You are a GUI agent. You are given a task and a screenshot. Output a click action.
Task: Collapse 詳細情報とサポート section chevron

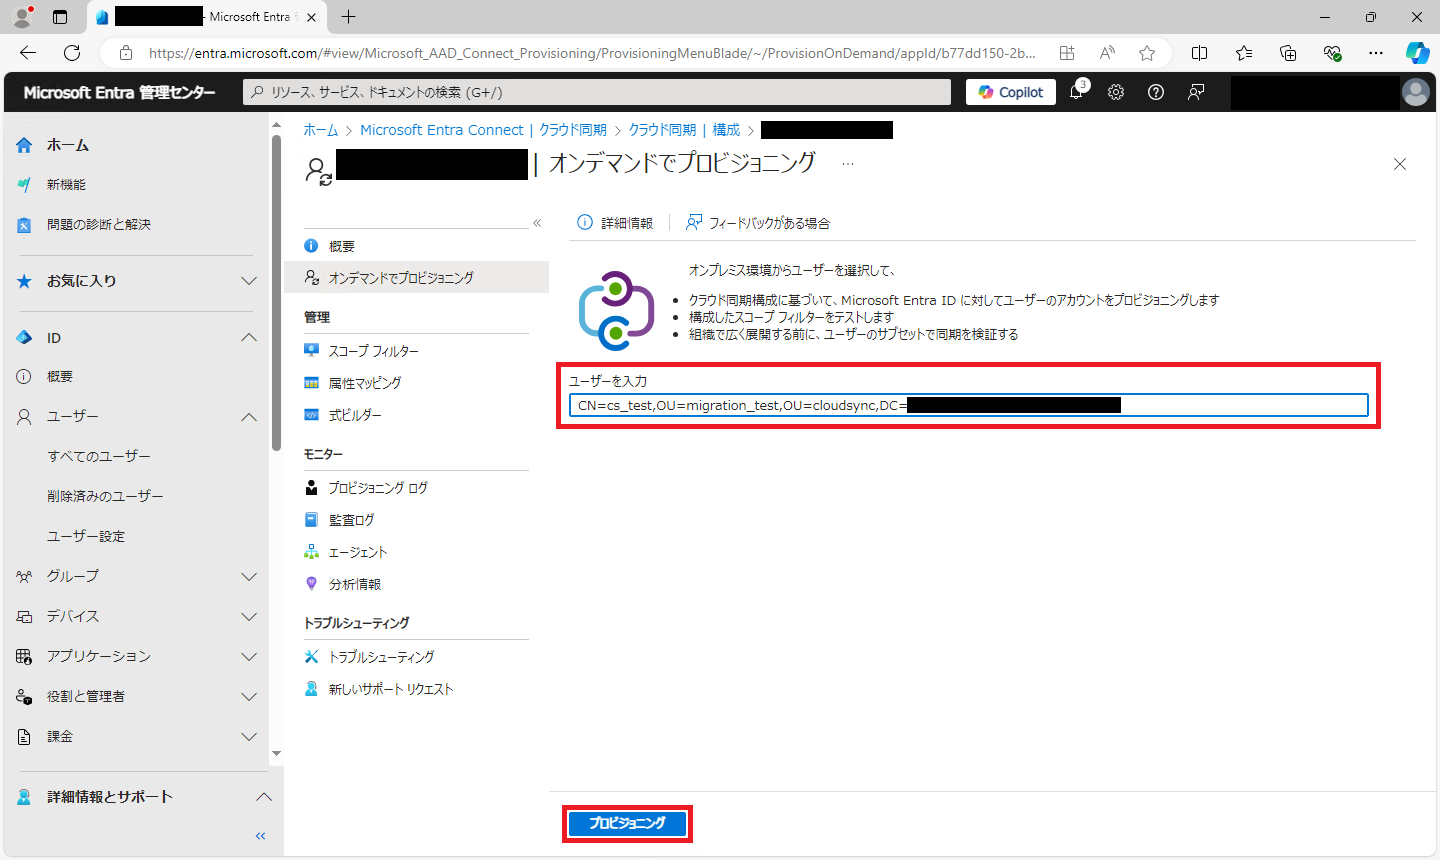tap(264, 797)
